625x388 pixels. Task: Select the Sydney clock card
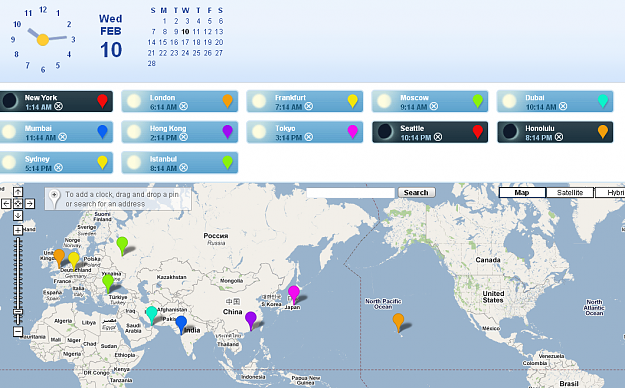(56, 163)
